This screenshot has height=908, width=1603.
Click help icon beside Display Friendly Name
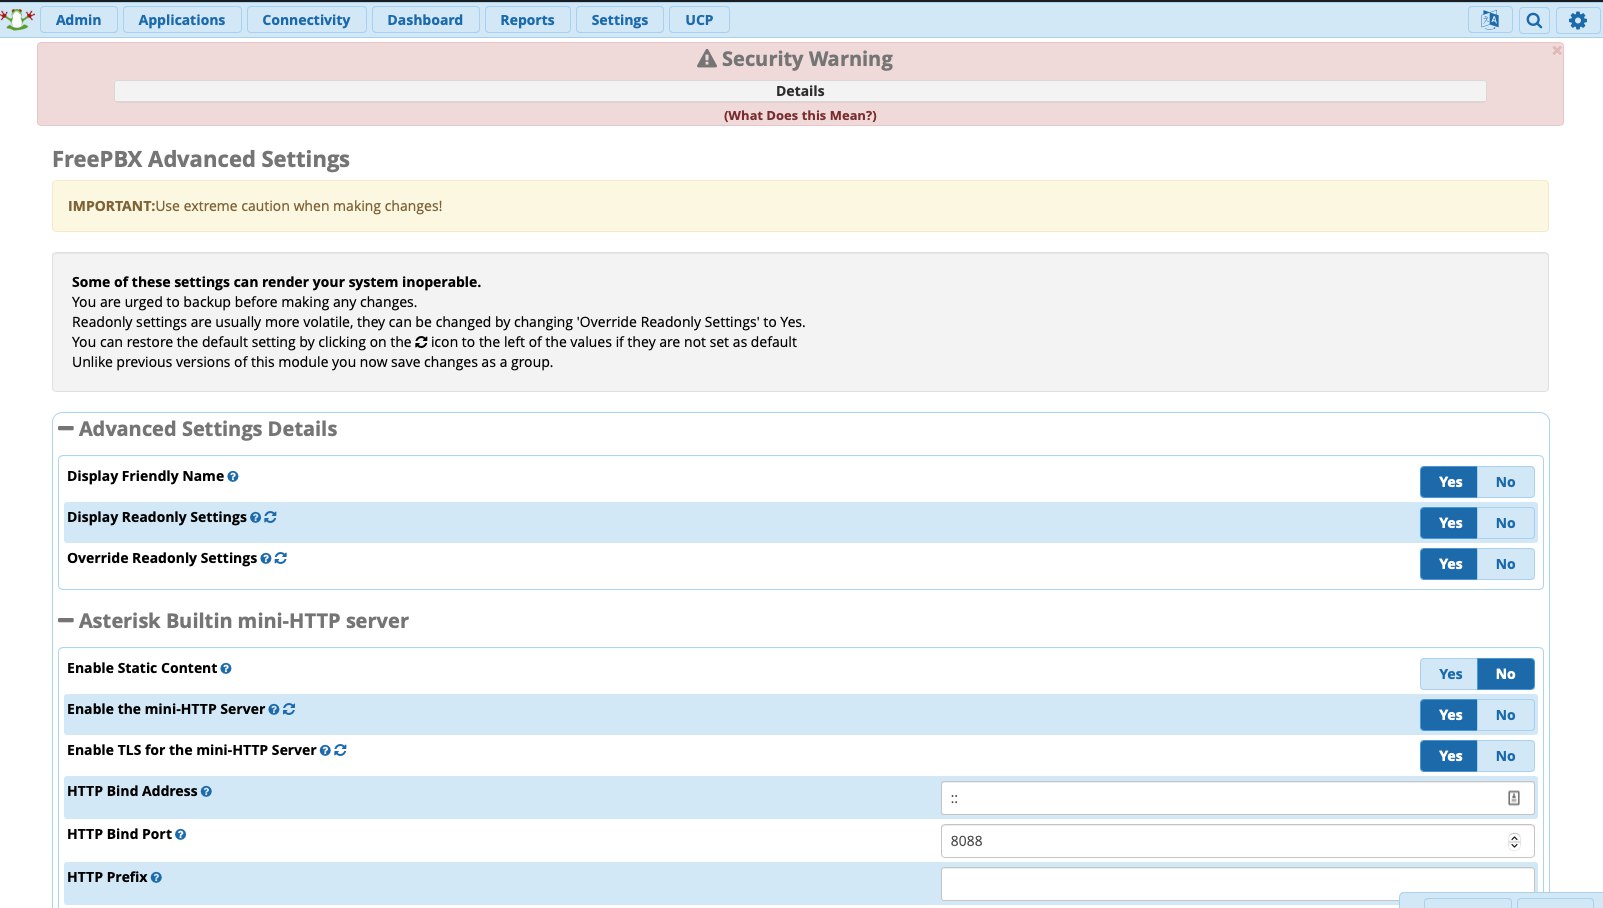[x=233, y=477]
